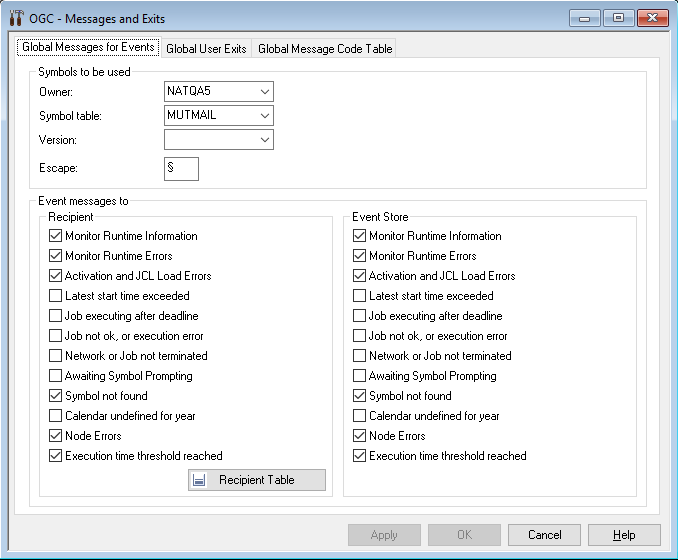Expand the Symbol table dropdown
The width and height of the screenshot is (678, 560).
click(x=264, y=116)
